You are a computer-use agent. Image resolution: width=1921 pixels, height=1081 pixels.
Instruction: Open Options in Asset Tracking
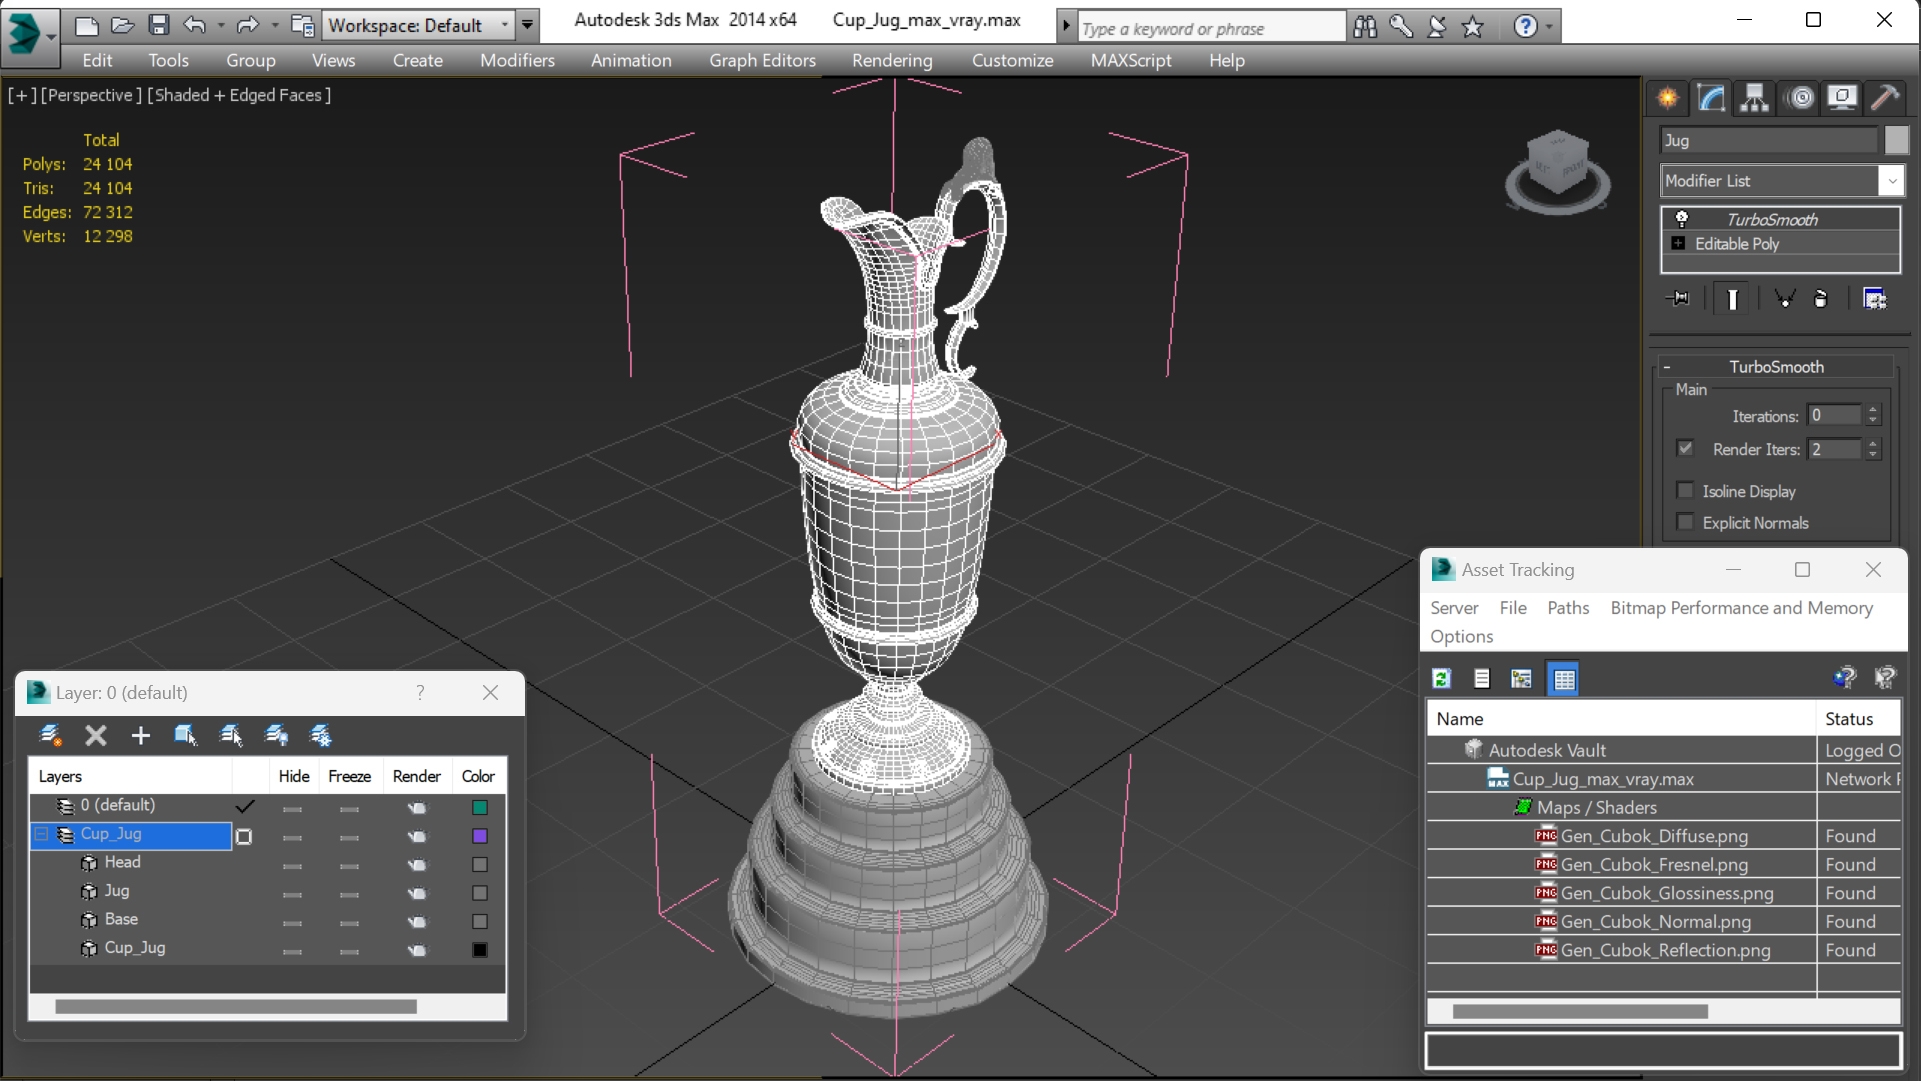point(1461,636)
